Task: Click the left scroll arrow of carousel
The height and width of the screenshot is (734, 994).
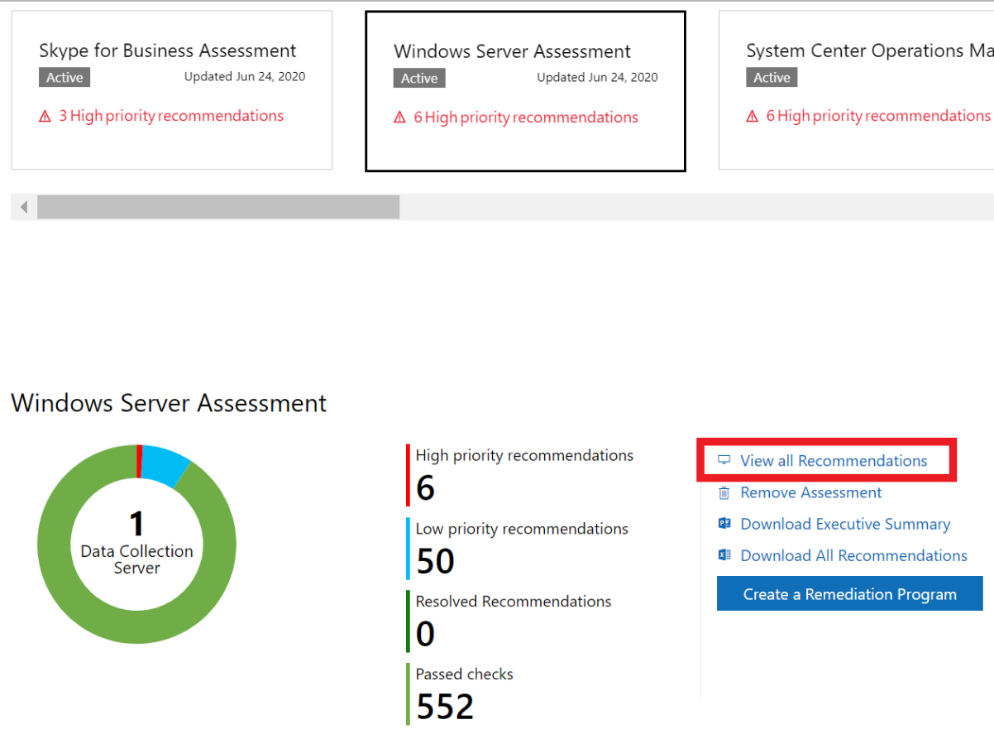Action: 24,207
